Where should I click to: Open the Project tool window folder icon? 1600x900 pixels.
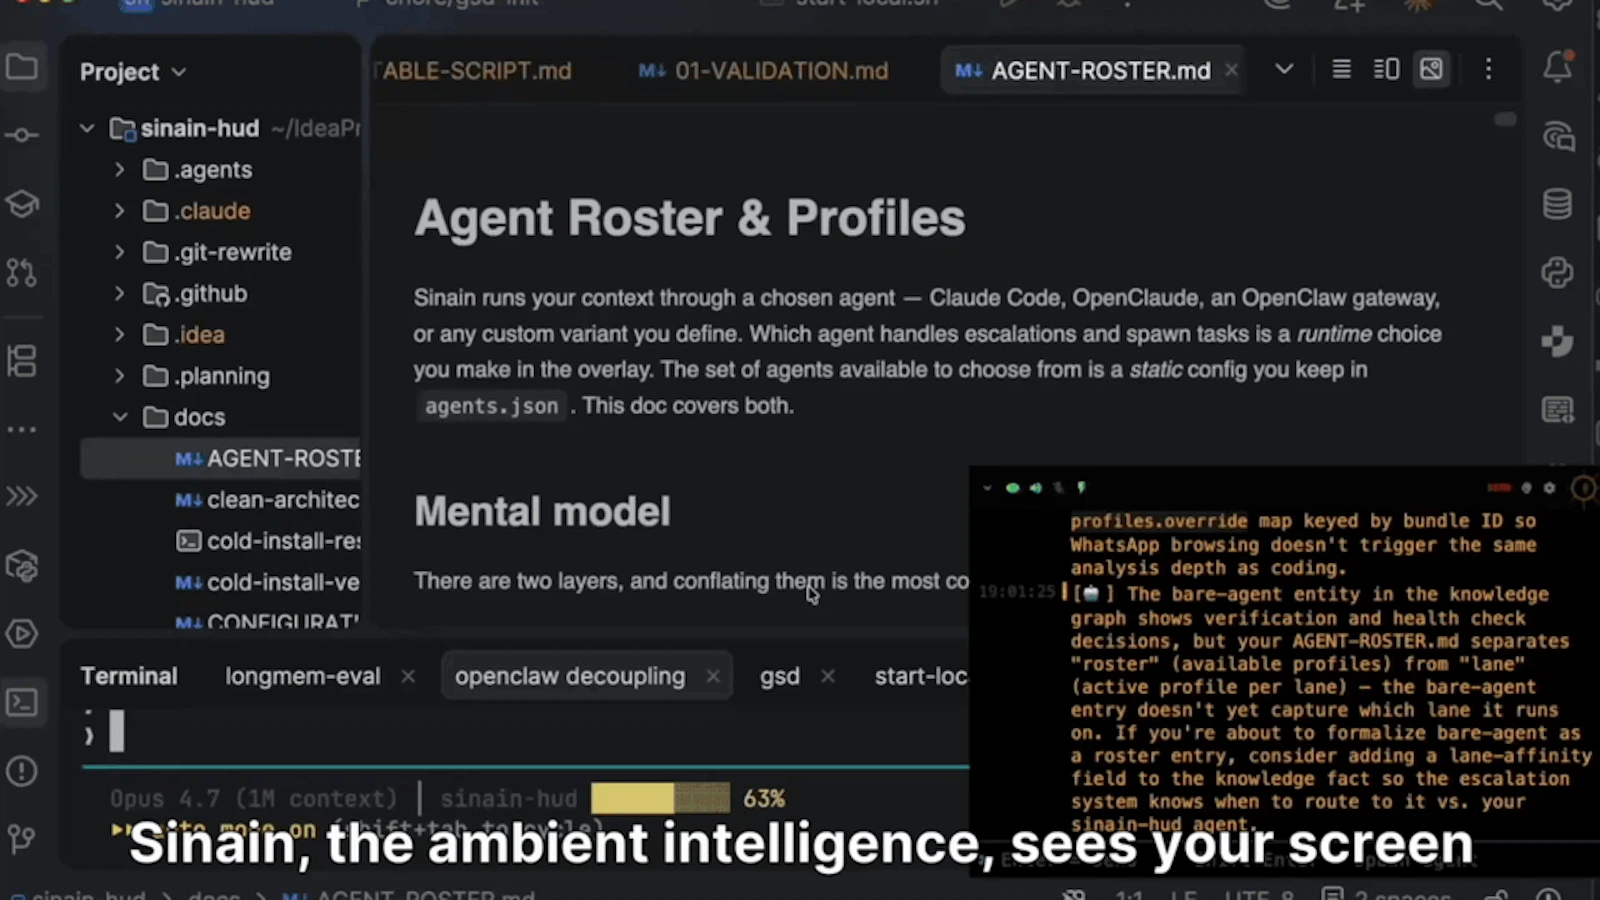pos(22,68)
